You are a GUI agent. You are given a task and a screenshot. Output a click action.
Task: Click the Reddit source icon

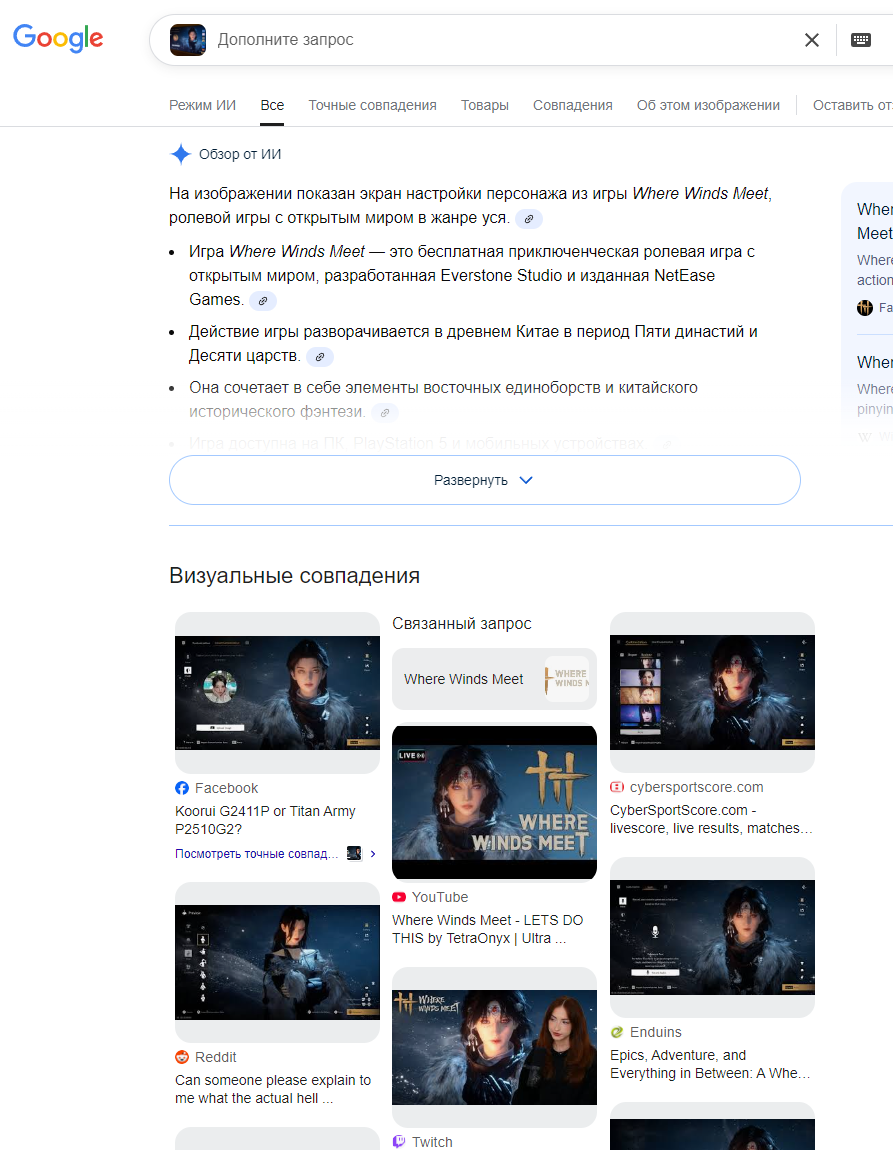[182, 1057]
